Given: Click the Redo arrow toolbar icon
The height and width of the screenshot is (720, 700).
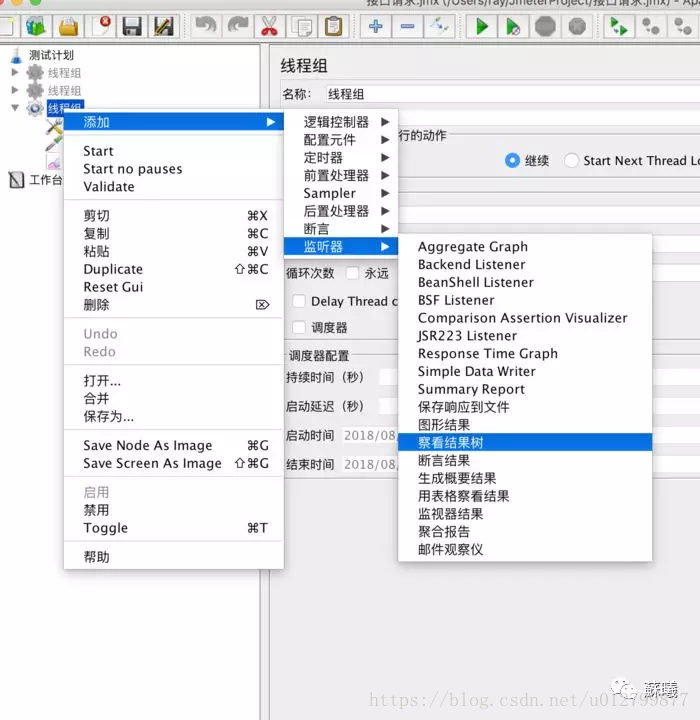Looking at the screenshot, I should 237,26.
